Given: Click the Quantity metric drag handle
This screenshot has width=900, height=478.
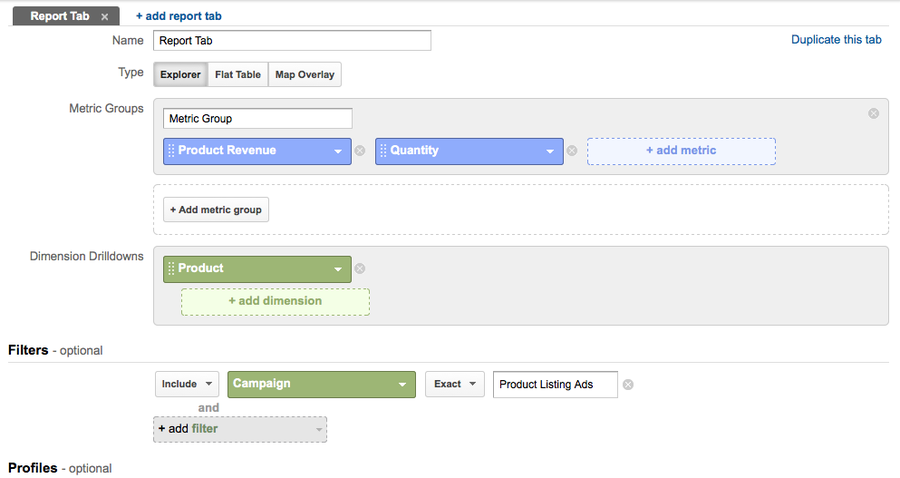Looking at the screenshot, I should 383,151.
